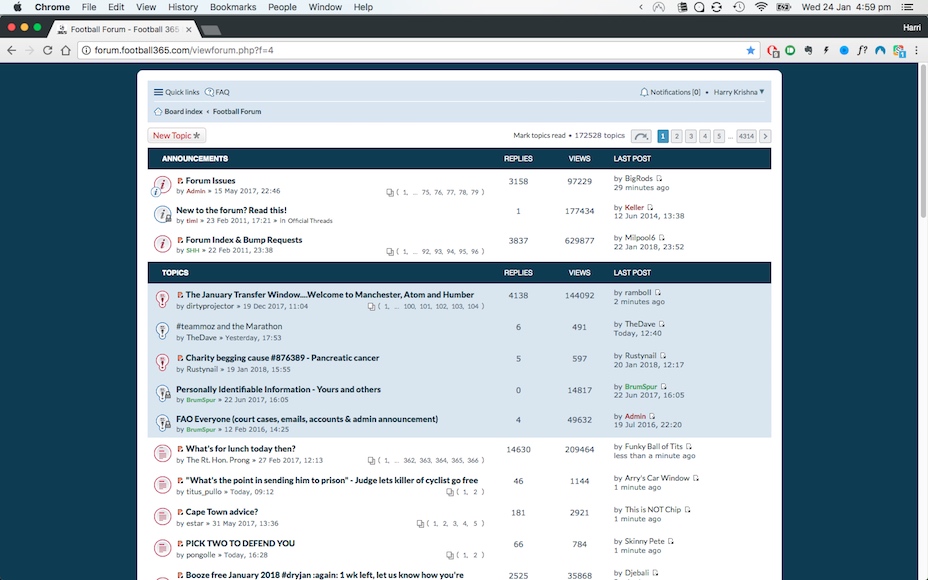928x580 pixels.
Task: Open BrumSpur profile in last post column
Action: tap(641, 386)
